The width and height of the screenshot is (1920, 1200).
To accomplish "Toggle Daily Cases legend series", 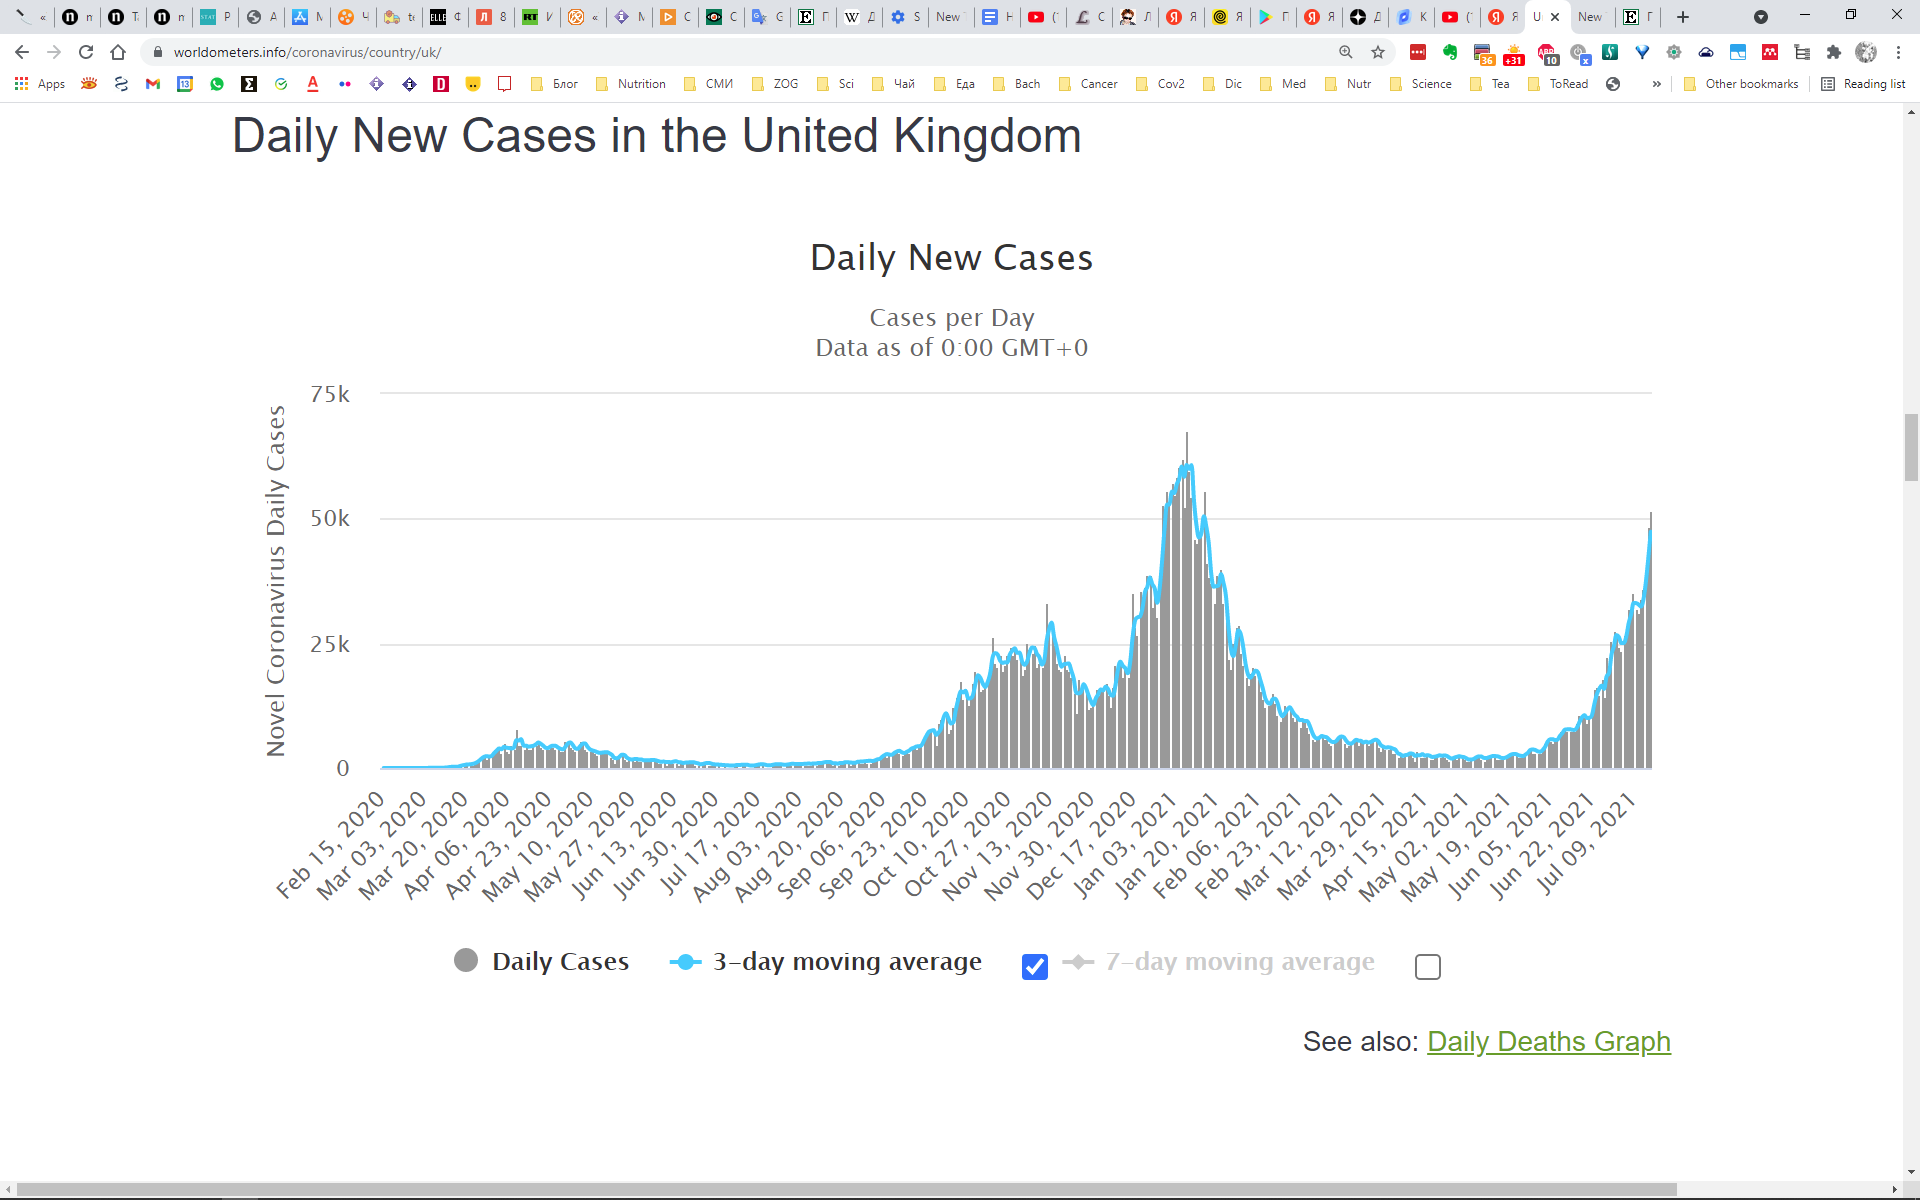I will coord(541,961).
